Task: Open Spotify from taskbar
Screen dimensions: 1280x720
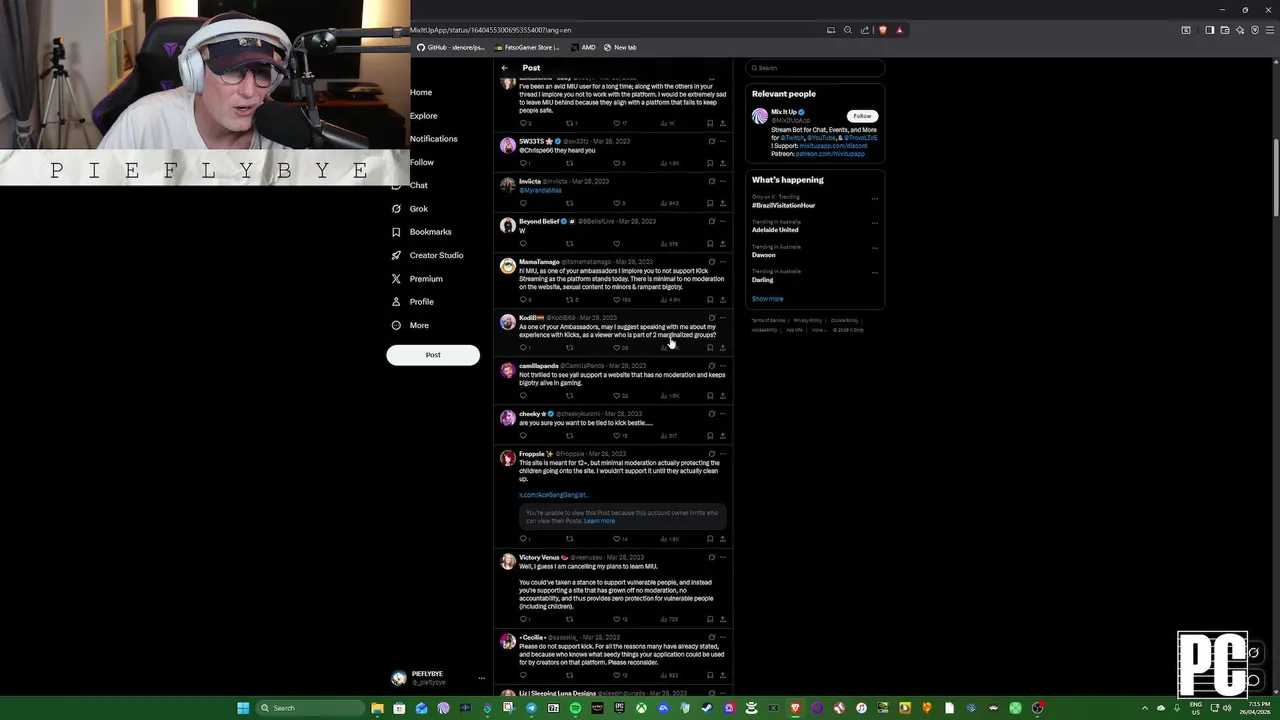Action: coord(575,708)
